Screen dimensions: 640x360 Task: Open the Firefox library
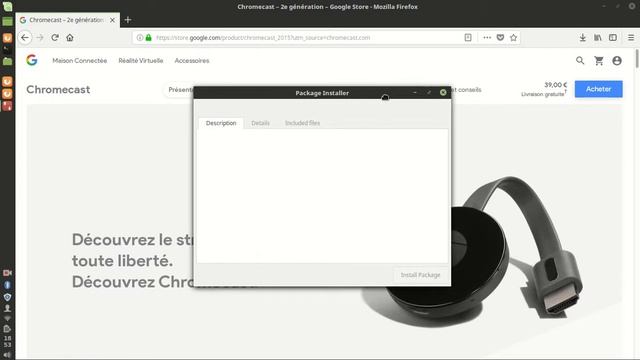coord(598,38)
